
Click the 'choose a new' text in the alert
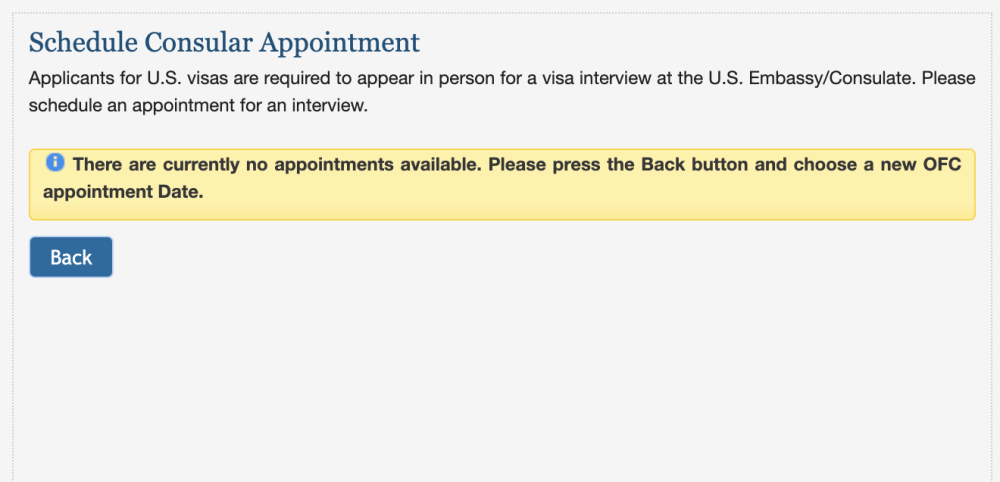(845, 165)
